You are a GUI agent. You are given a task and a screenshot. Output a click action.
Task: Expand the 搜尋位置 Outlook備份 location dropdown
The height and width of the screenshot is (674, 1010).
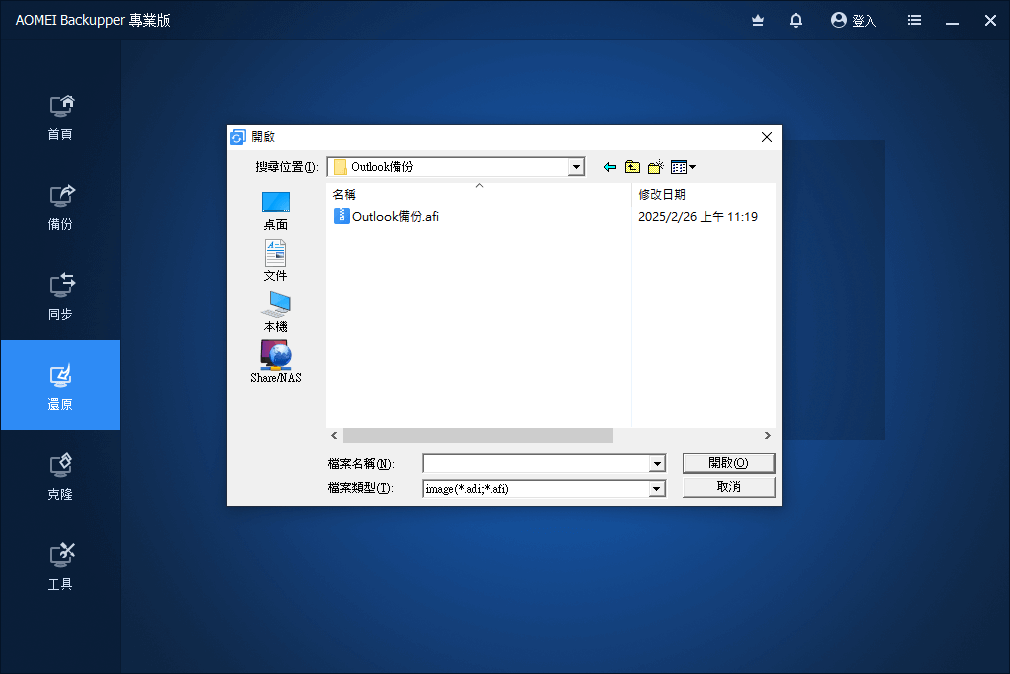coord(576,168)
